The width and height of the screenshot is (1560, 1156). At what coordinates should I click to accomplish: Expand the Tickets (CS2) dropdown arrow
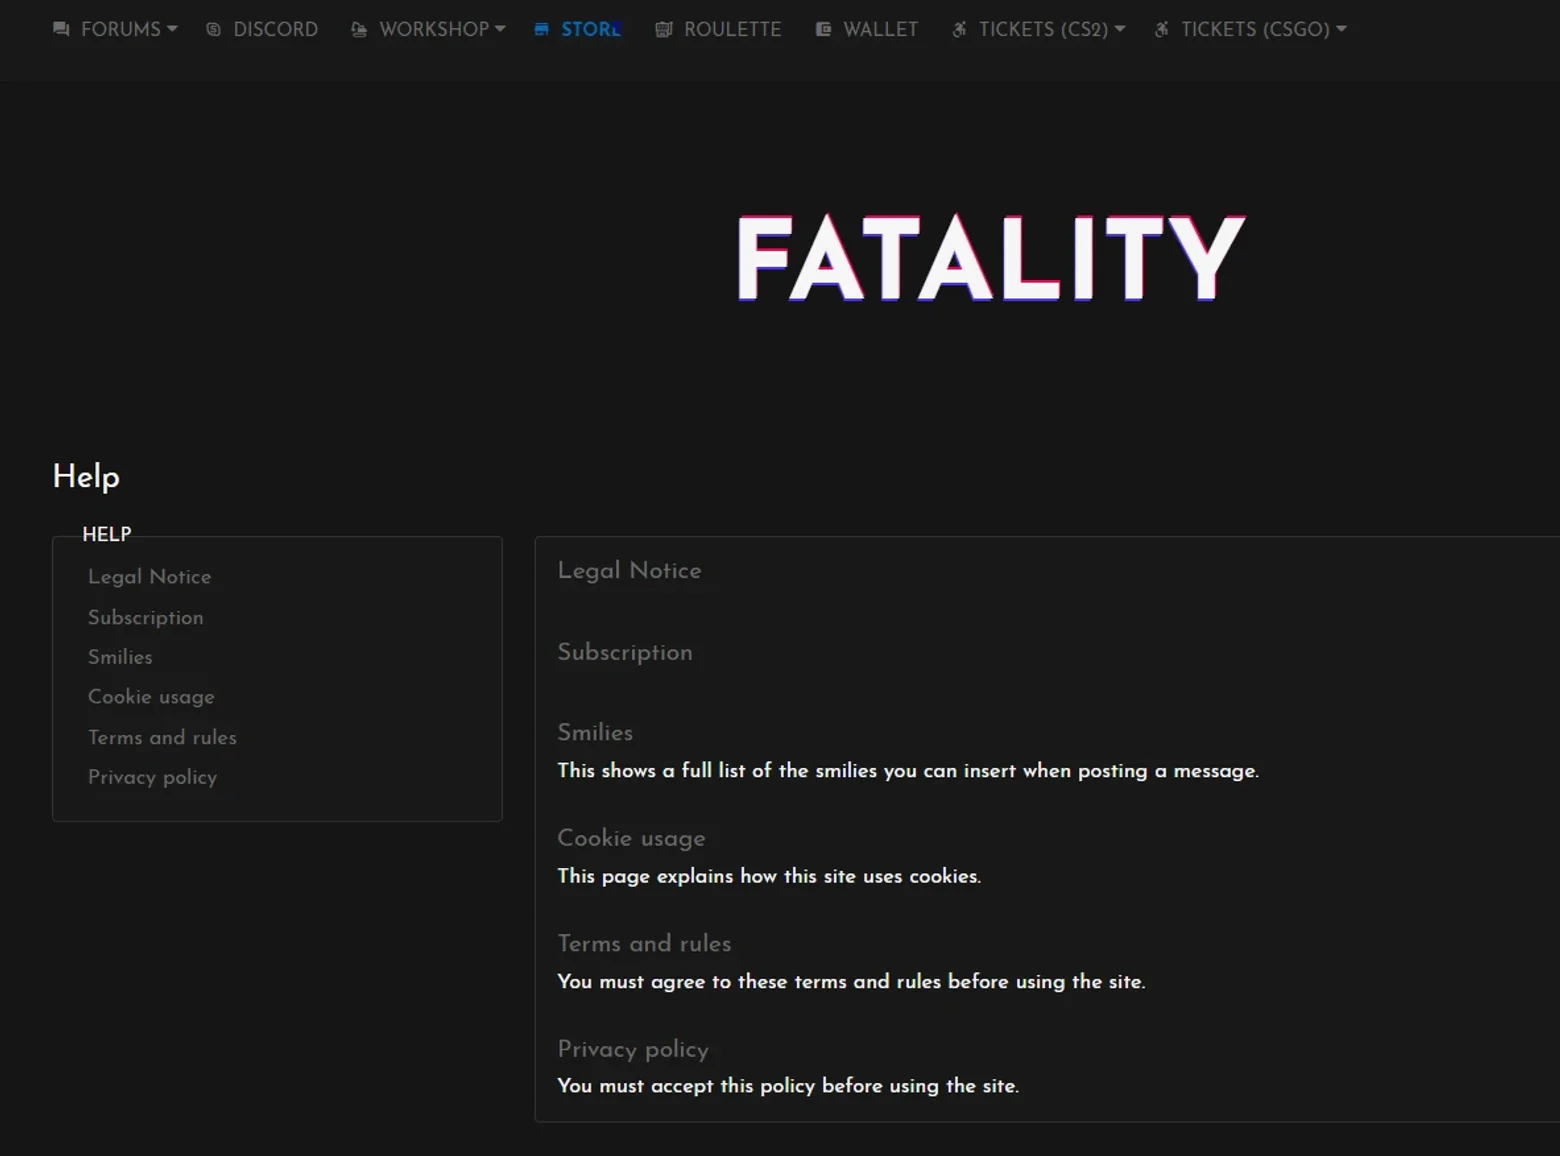(x=1120, y=29)
